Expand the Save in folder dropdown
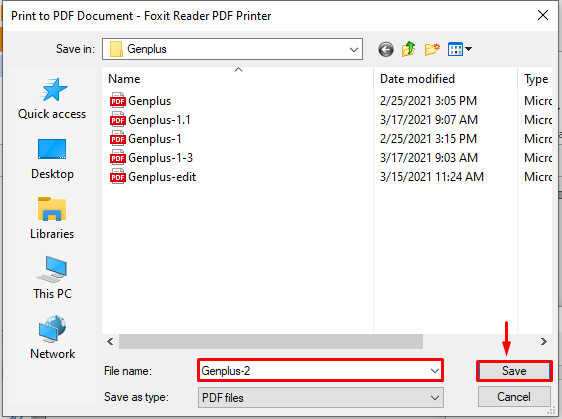 click(353, 49)
